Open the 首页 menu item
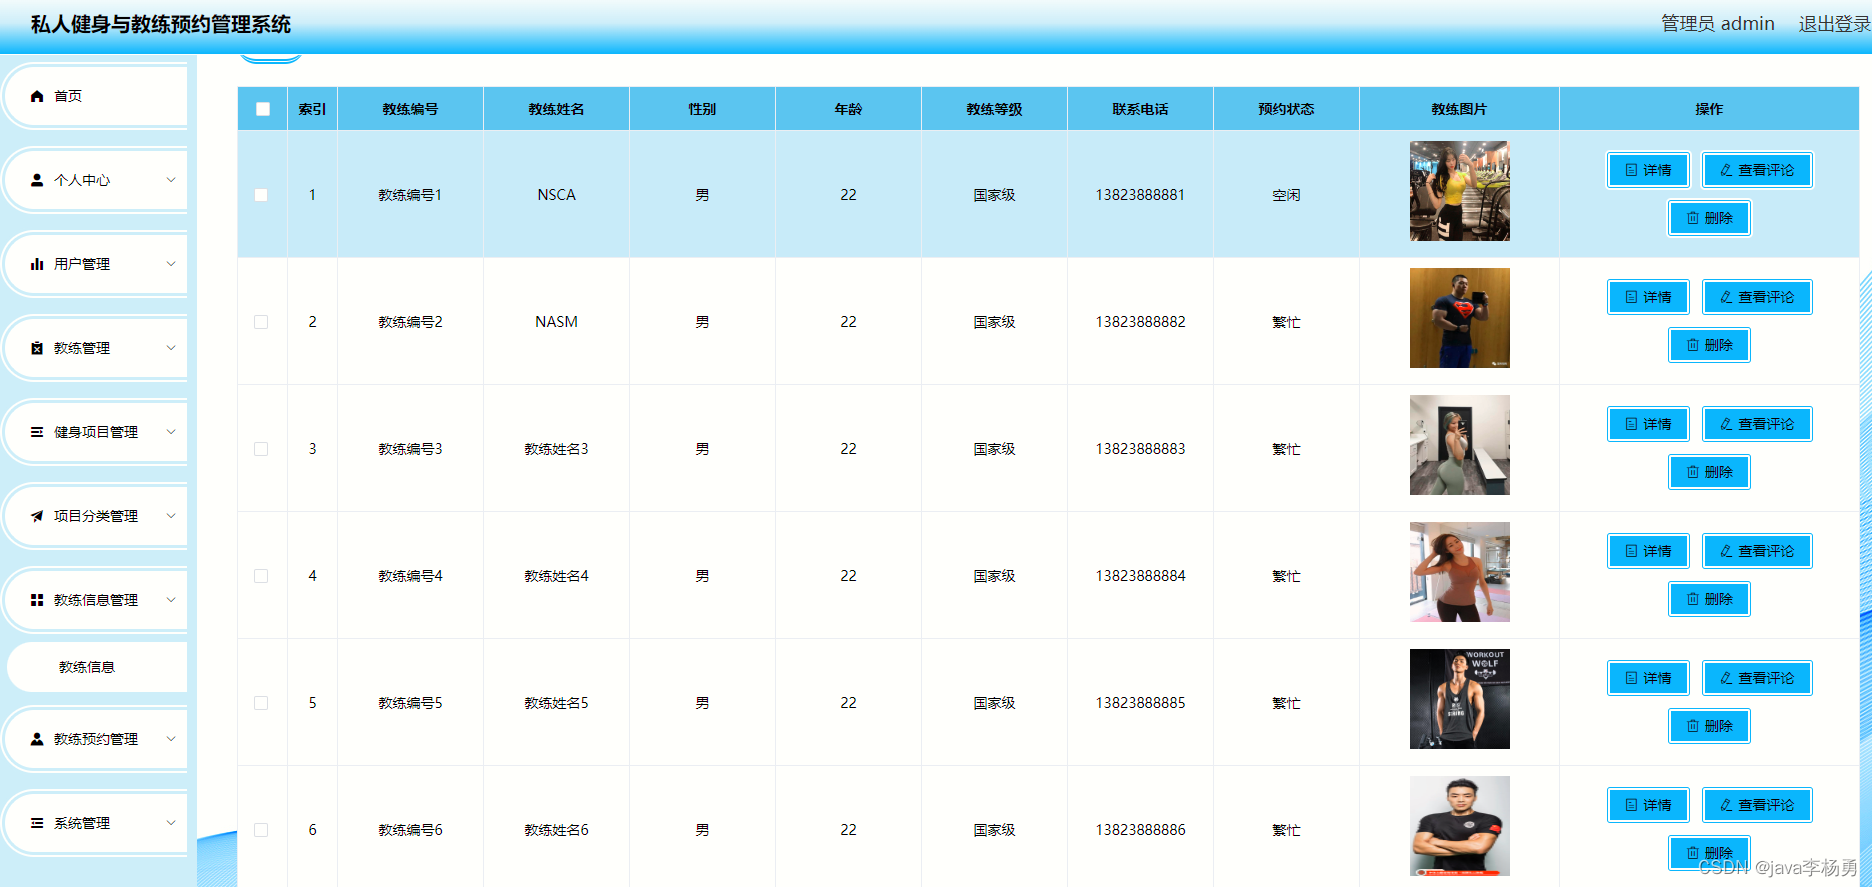 tap(96, 96)
